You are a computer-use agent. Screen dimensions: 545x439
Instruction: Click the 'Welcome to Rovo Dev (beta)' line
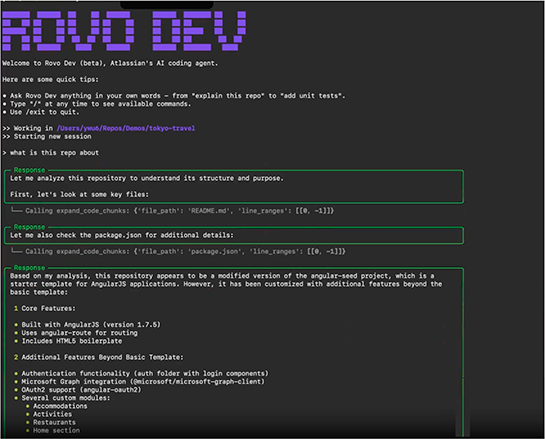pos(110,63)
